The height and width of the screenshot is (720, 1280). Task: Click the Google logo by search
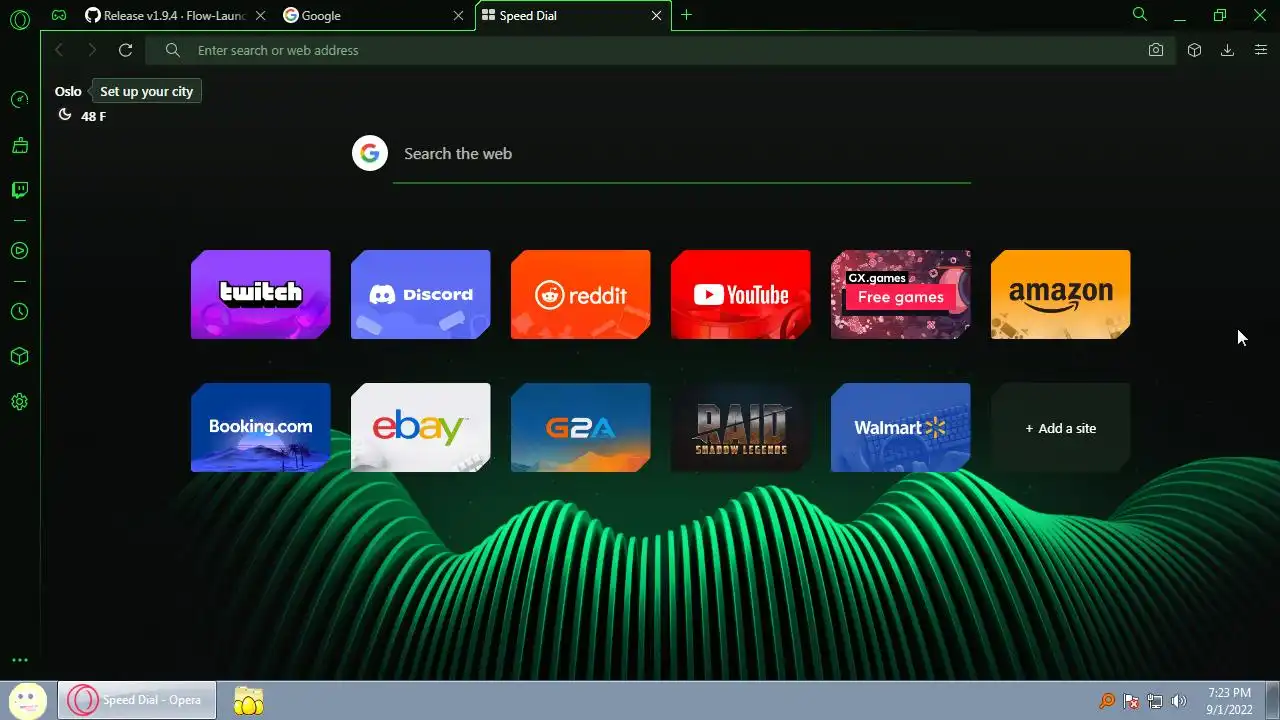370,153
